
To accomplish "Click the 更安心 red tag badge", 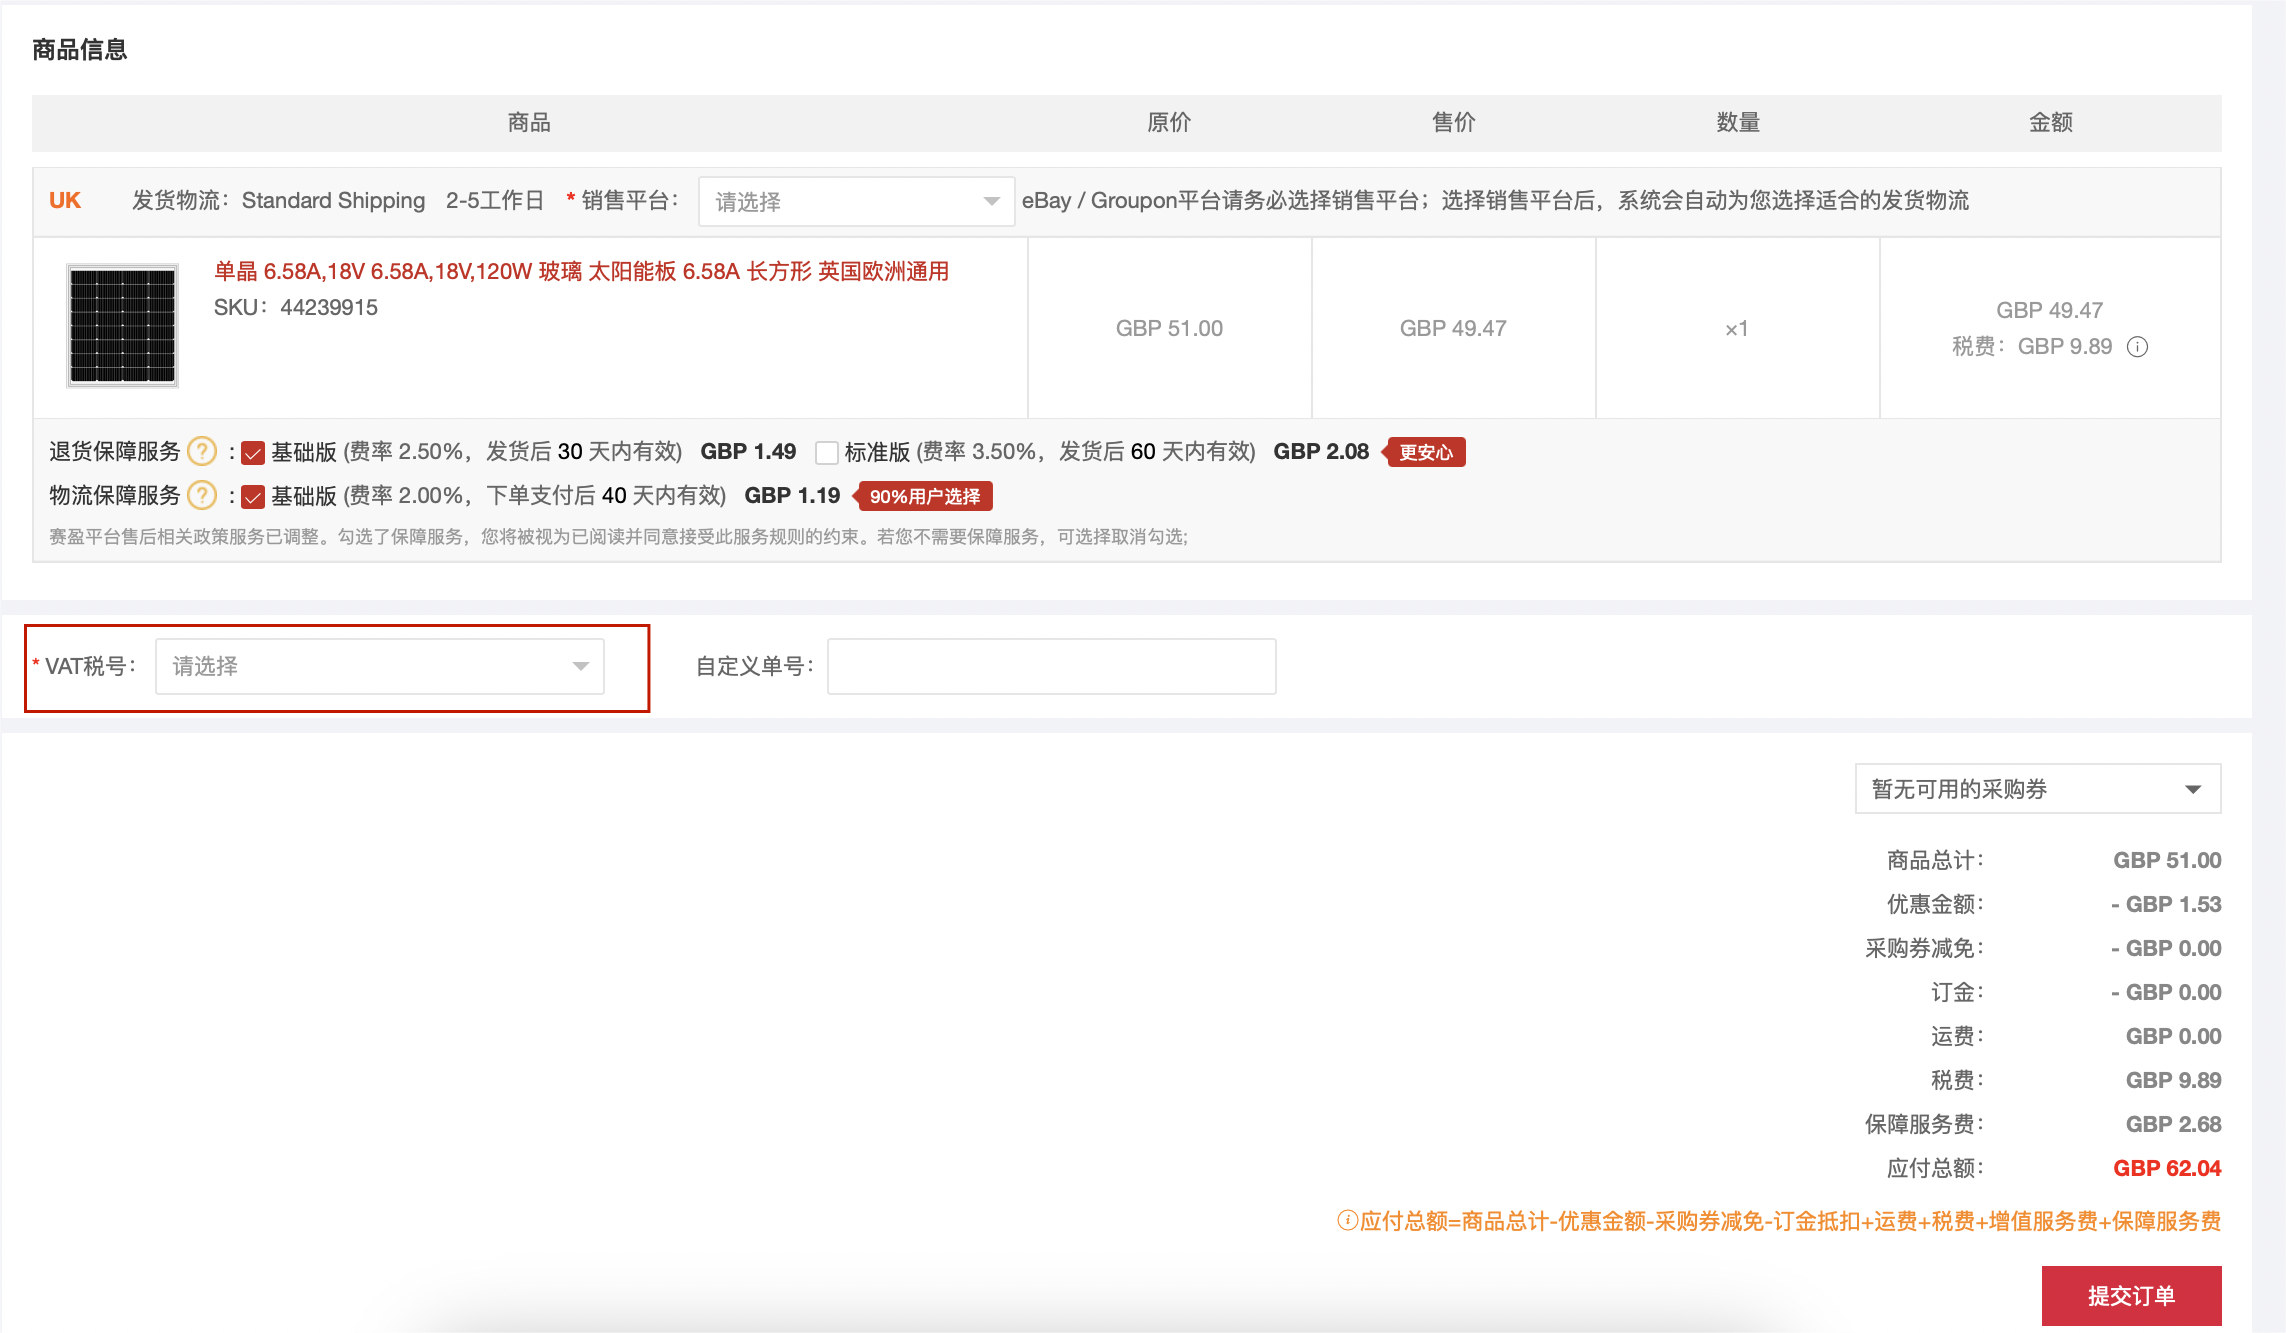I will pyautogui.click(x=1425, y=452).
